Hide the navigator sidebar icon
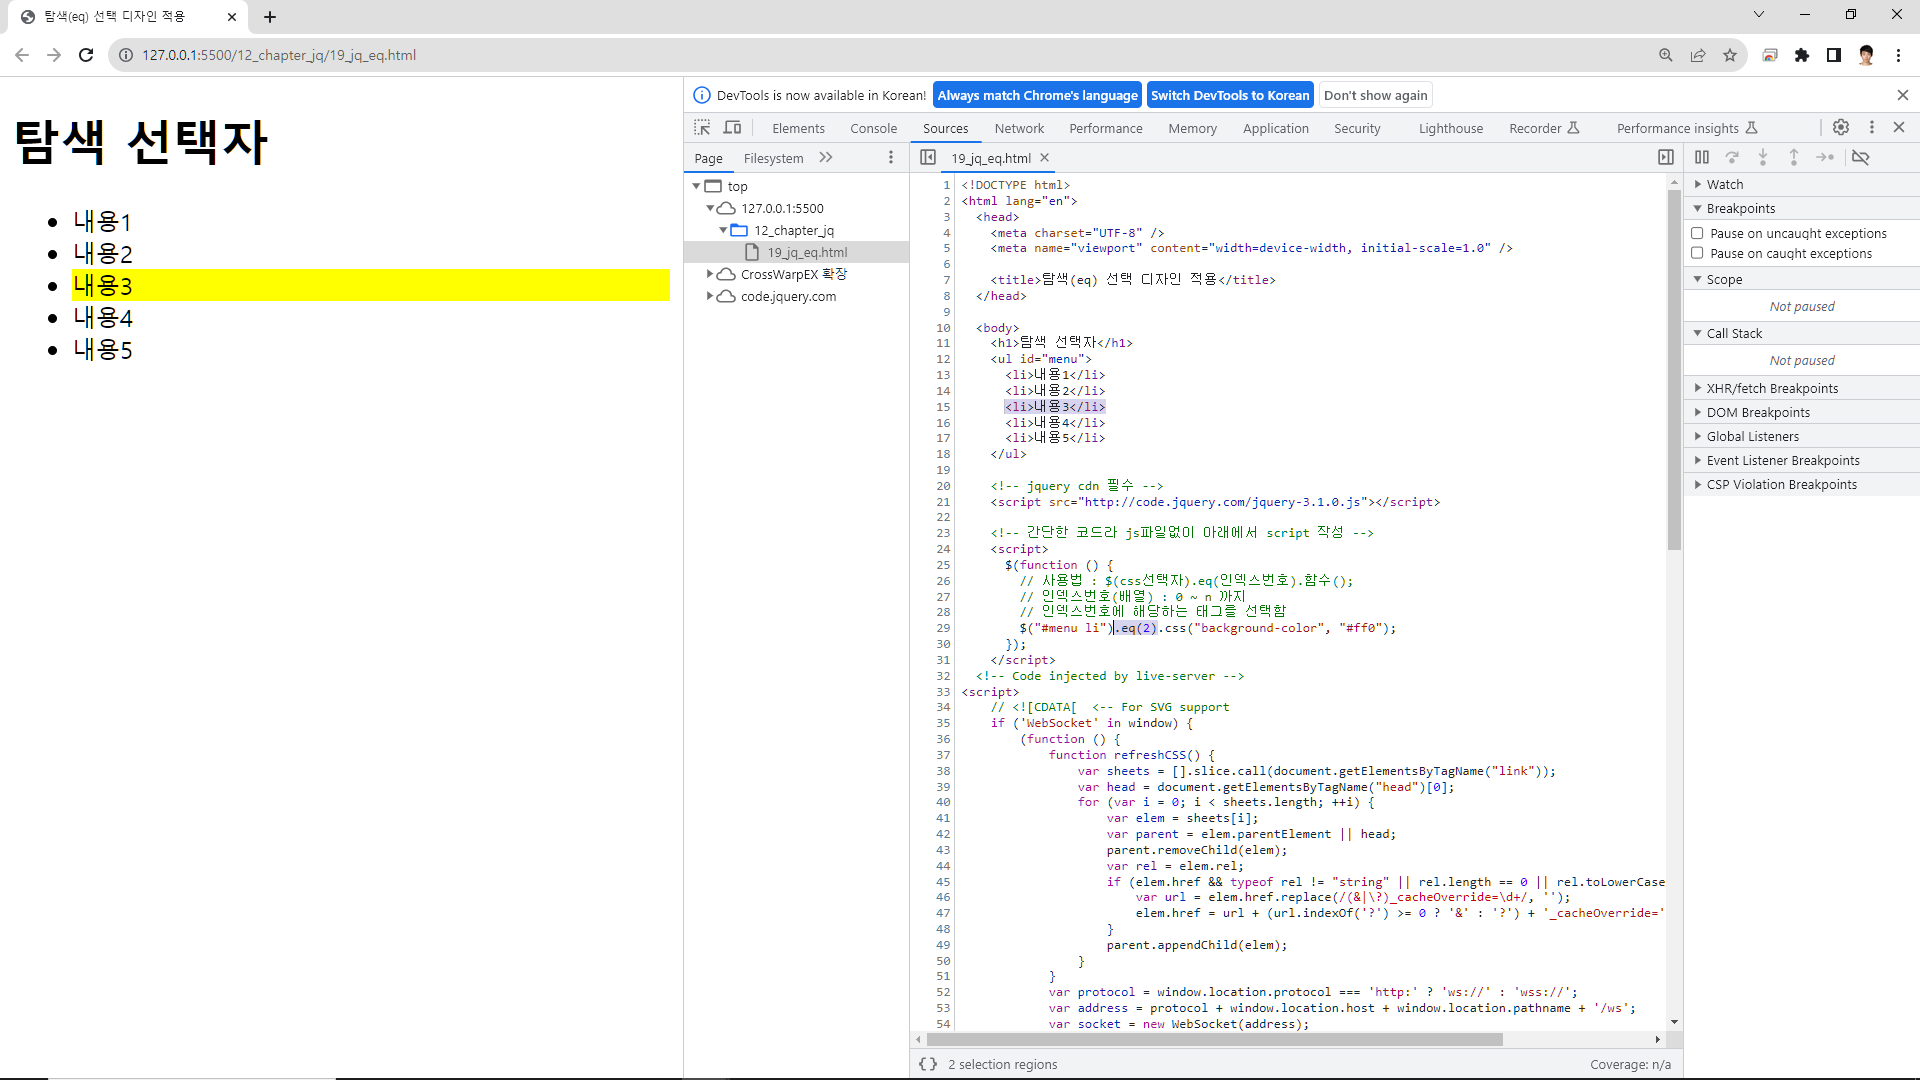The image size is (1920, 1080). pyautogui.click(x=928, y=157)
